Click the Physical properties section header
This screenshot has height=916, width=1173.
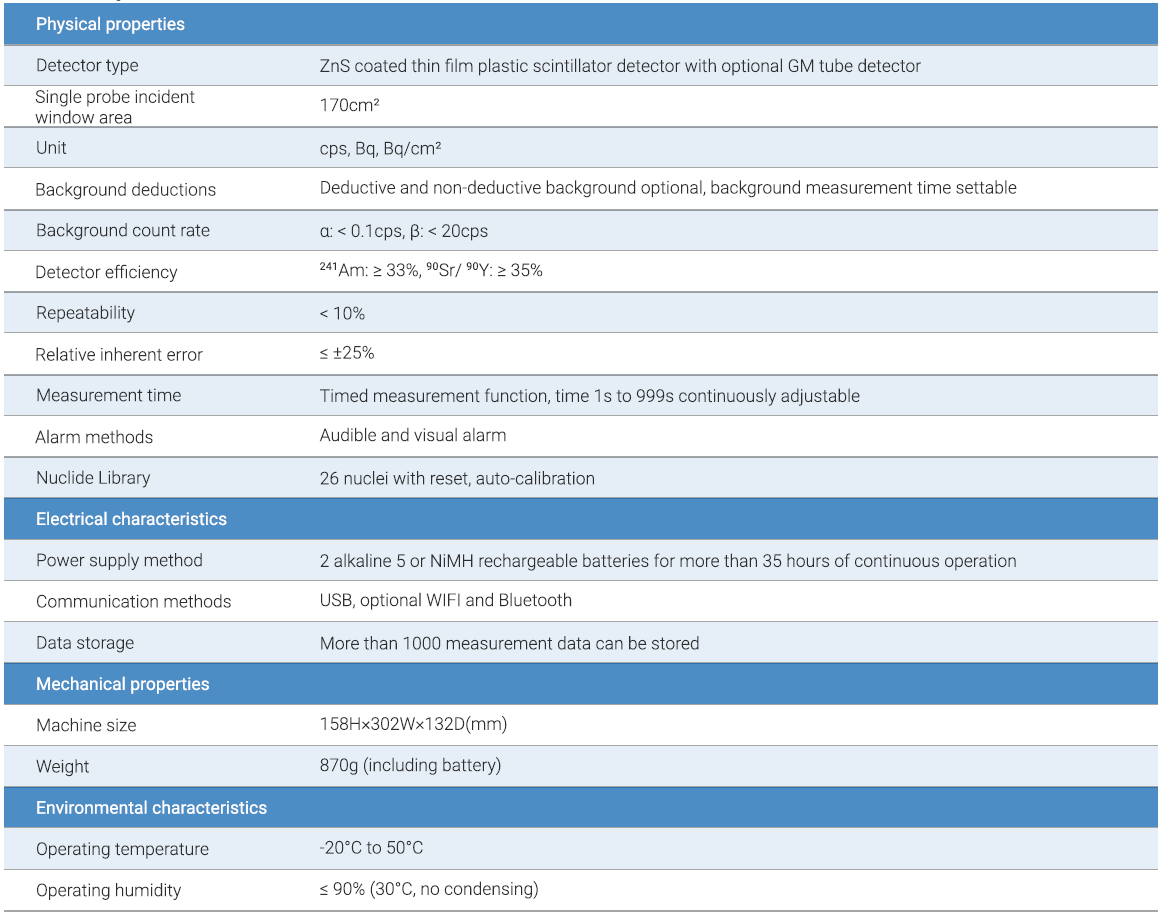(110, 24)
